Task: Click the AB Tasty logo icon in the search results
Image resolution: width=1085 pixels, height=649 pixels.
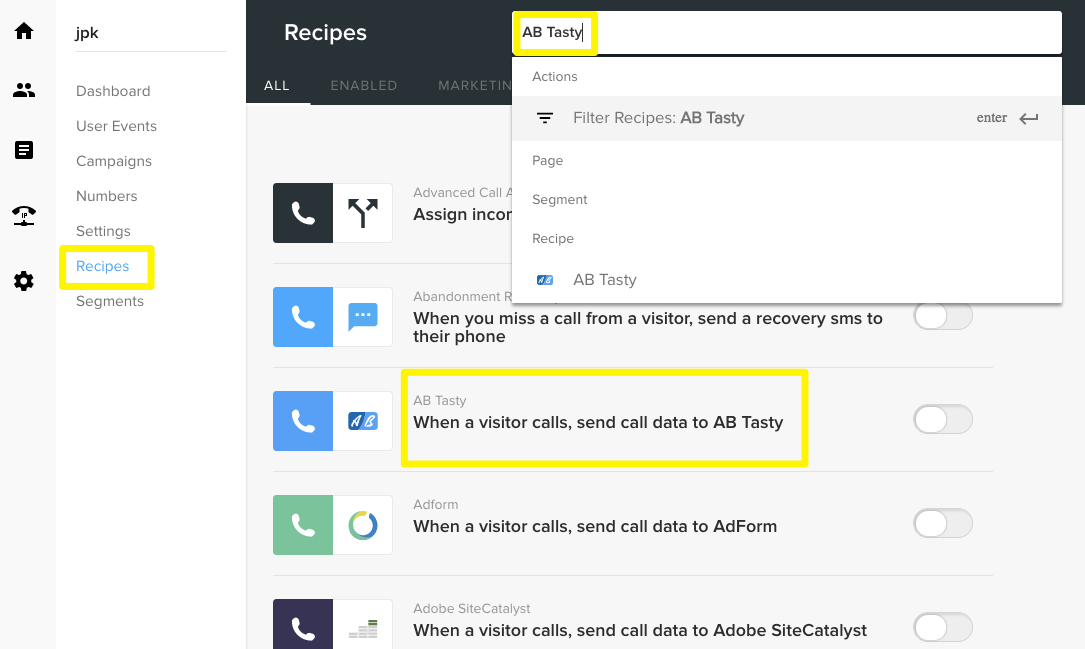Action: (x=545, y=280)
